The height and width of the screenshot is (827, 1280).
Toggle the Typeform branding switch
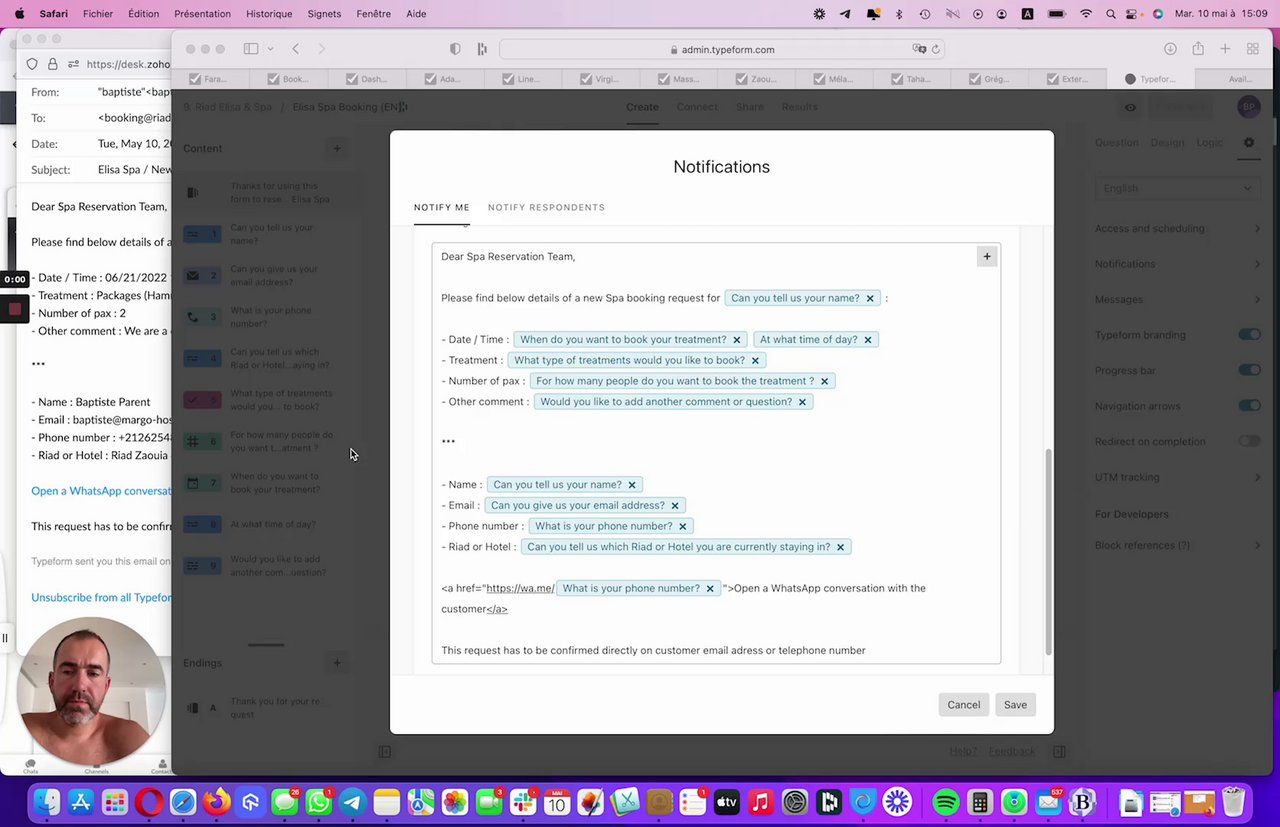[1249, 335]
